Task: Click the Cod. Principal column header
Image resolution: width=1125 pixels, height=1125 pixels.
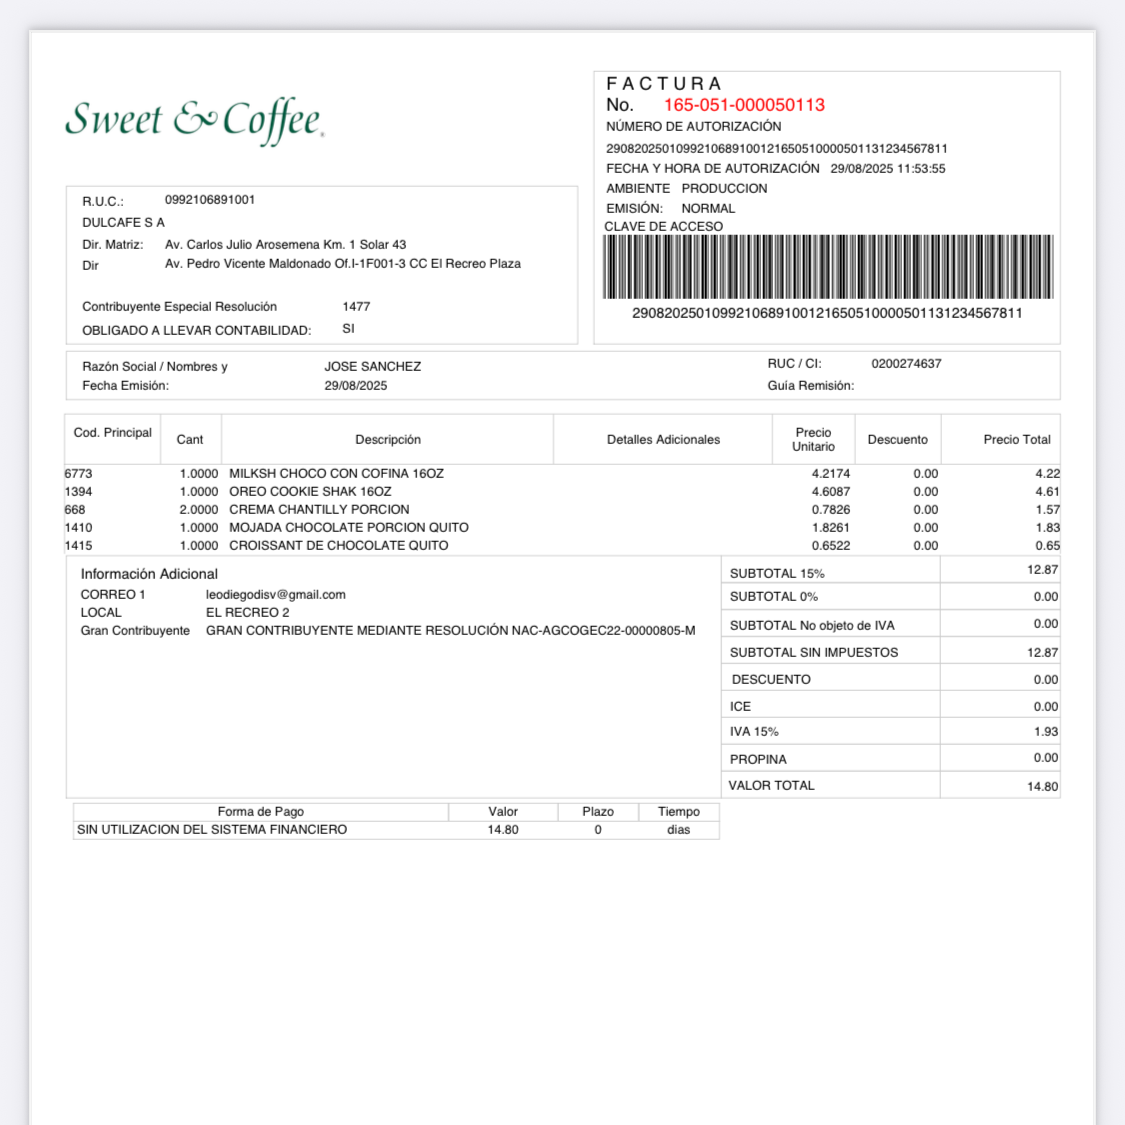Action: coord(113,433)
